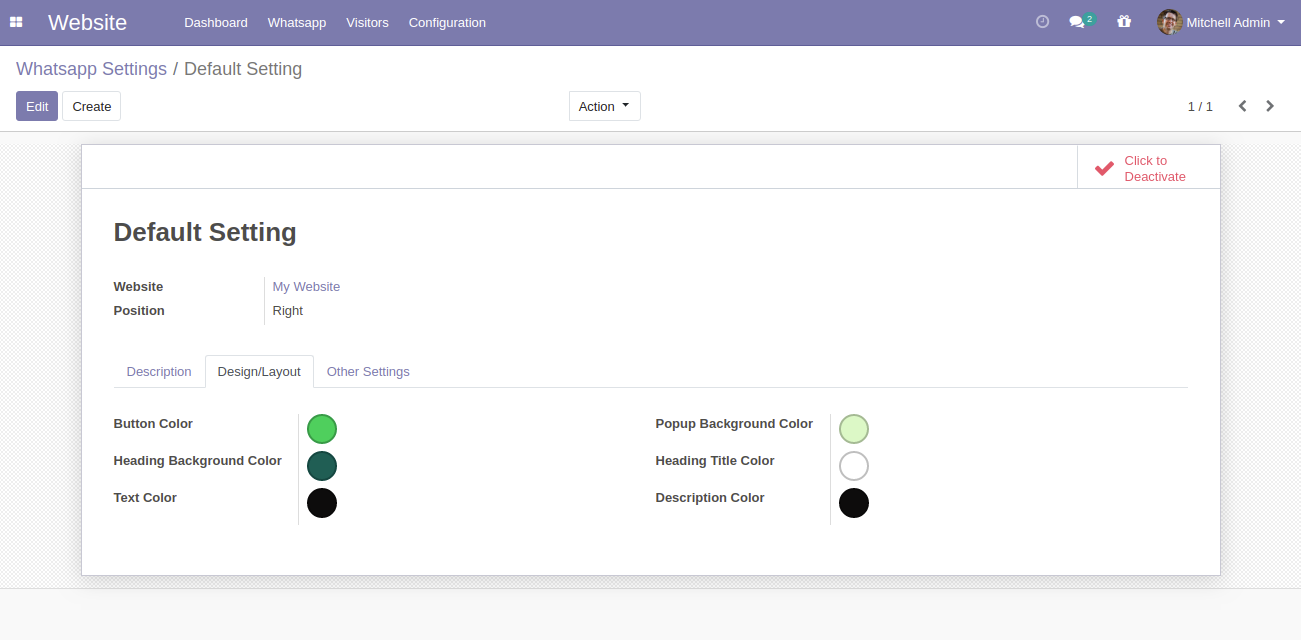
Task: Click the Position field label
Action: [x=139, y=311]
